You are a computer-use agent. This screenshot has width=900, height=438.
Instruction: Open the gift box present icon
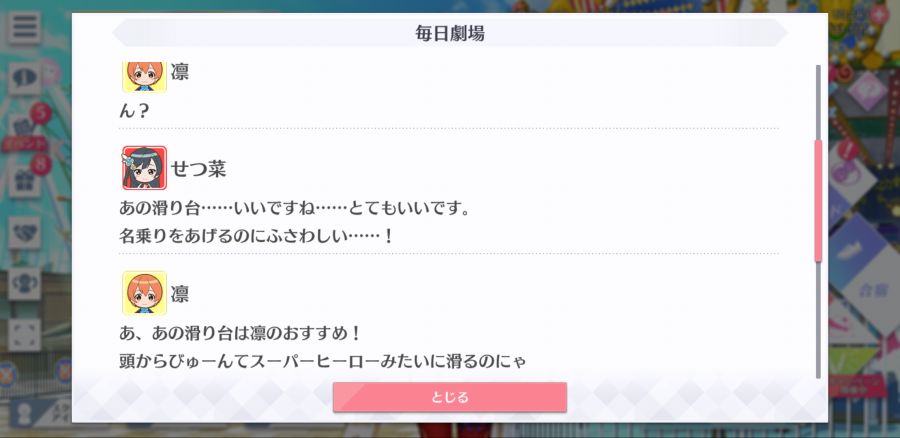coord(24,181)
